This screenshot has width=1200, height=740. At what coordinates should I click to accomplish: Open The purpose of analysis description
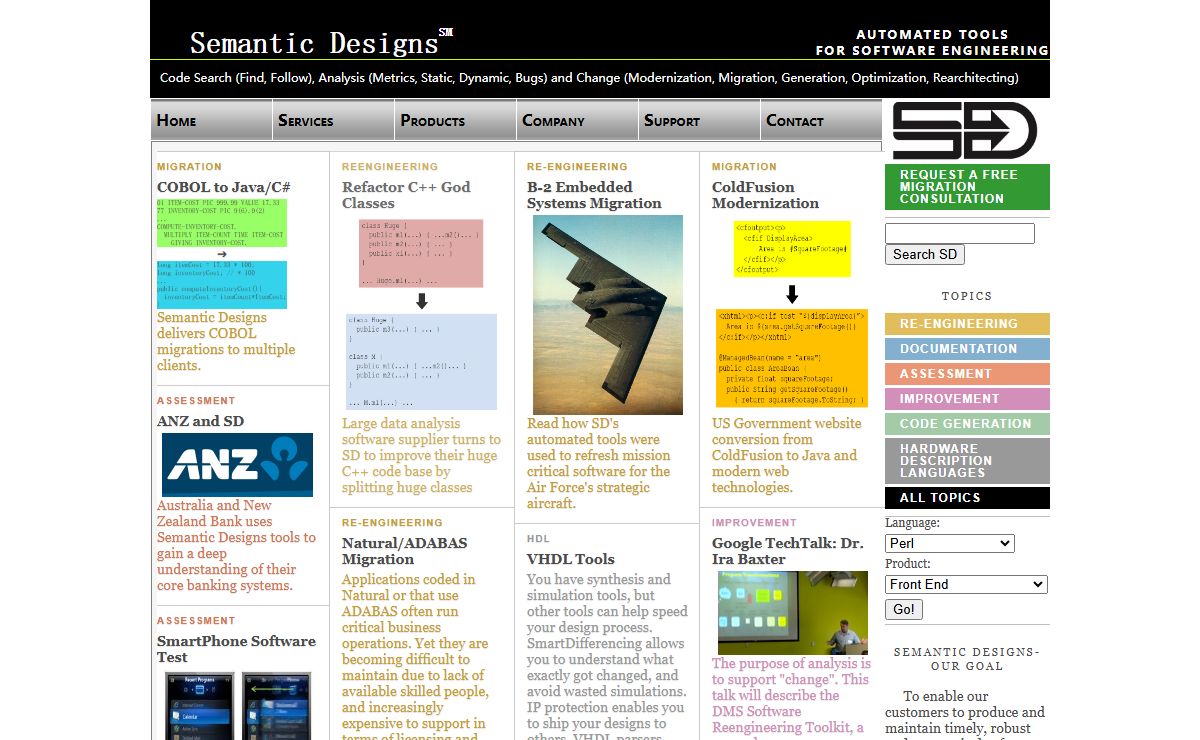point(791,698)
